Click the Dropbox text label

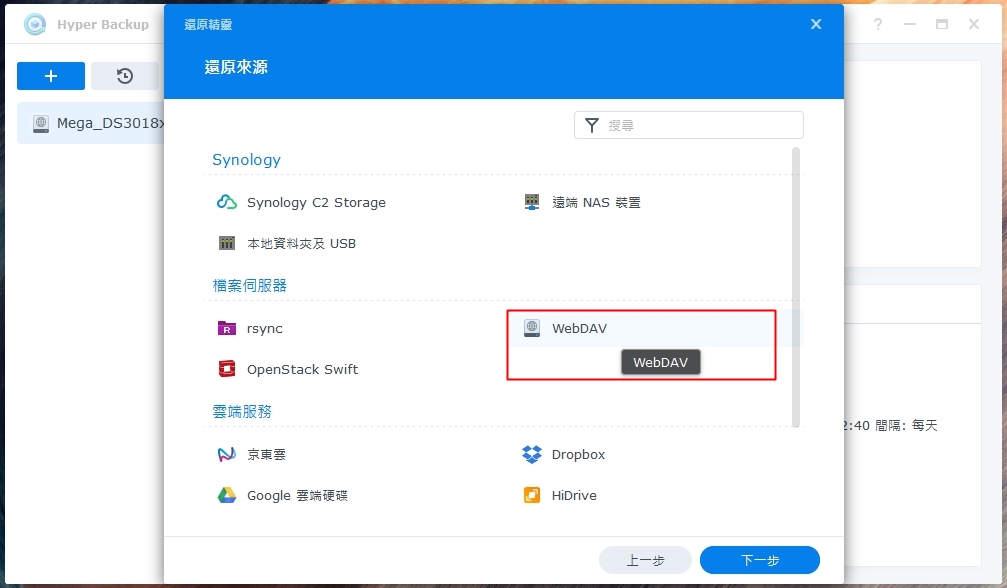tap(578, 454)
